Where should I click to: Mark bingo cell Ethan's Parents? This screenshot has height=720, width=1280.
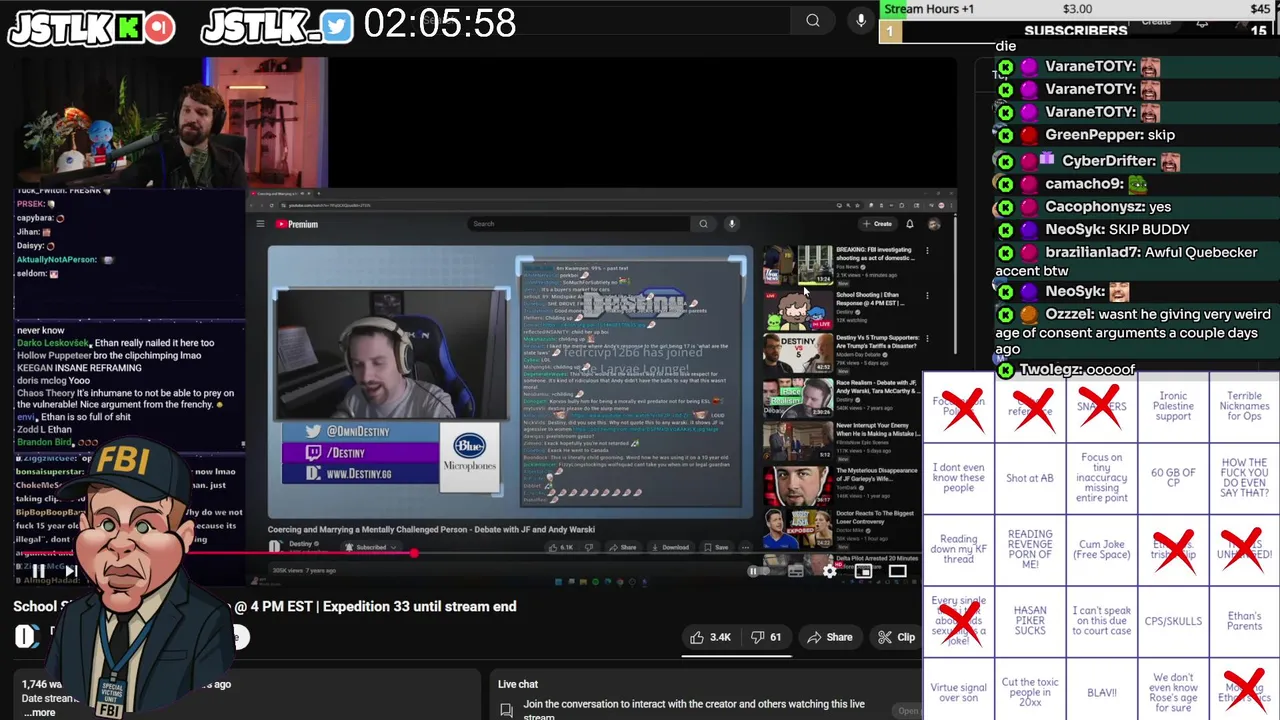1244,621
